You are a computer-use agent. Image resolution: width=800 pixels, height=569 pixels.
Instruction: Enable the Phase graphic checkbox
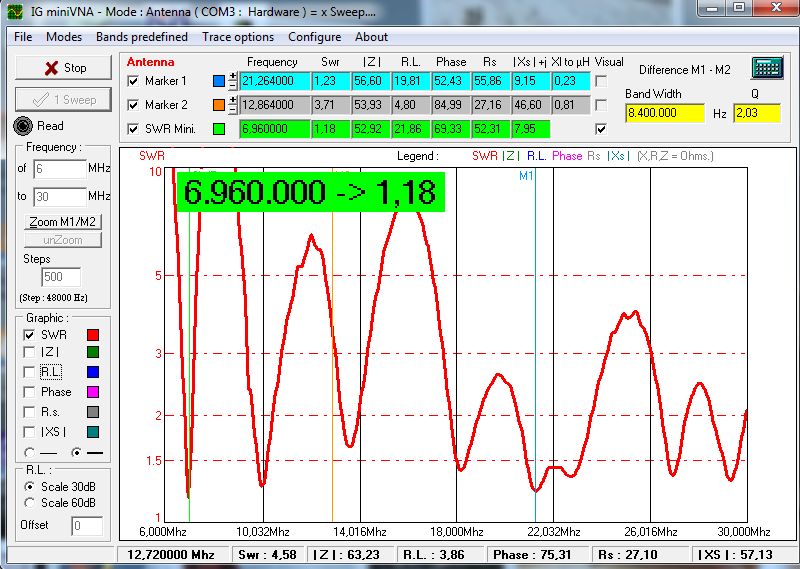(x=30, y=392)
